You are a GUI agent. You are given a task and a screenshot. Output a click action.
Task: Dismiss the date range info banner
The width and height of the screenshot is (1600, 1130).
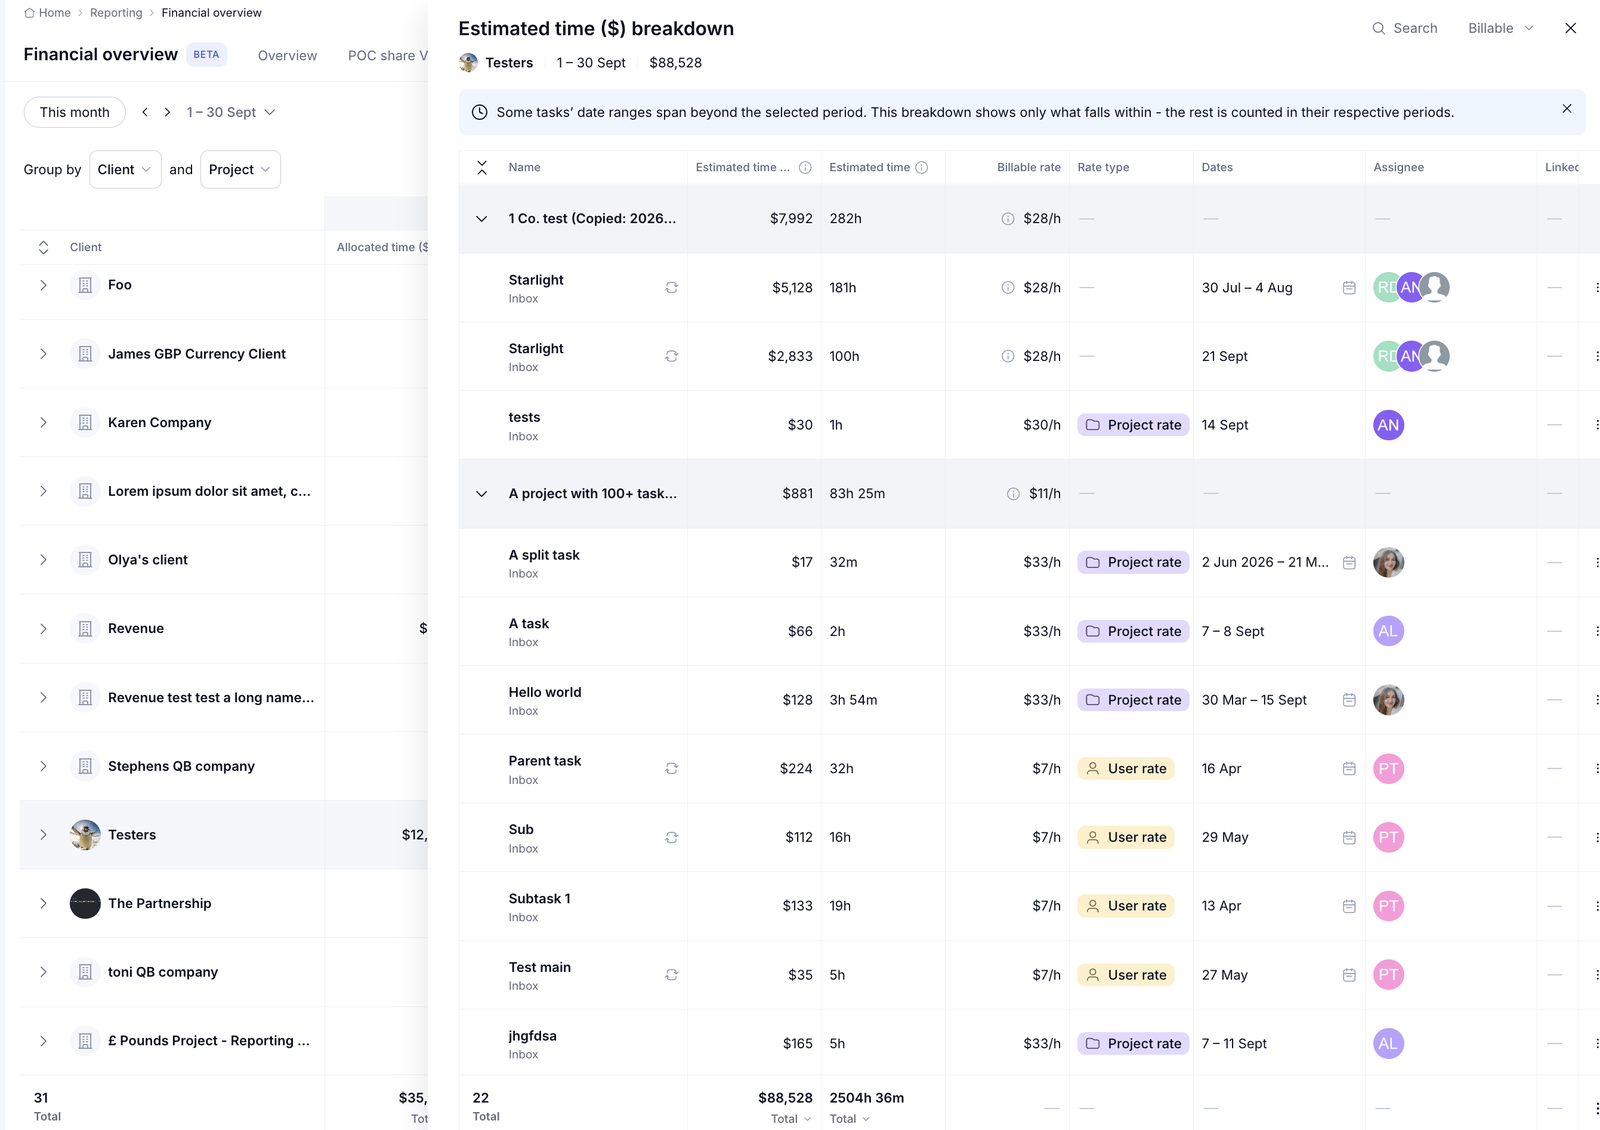pyautogui.click(x=1567, y=108)
